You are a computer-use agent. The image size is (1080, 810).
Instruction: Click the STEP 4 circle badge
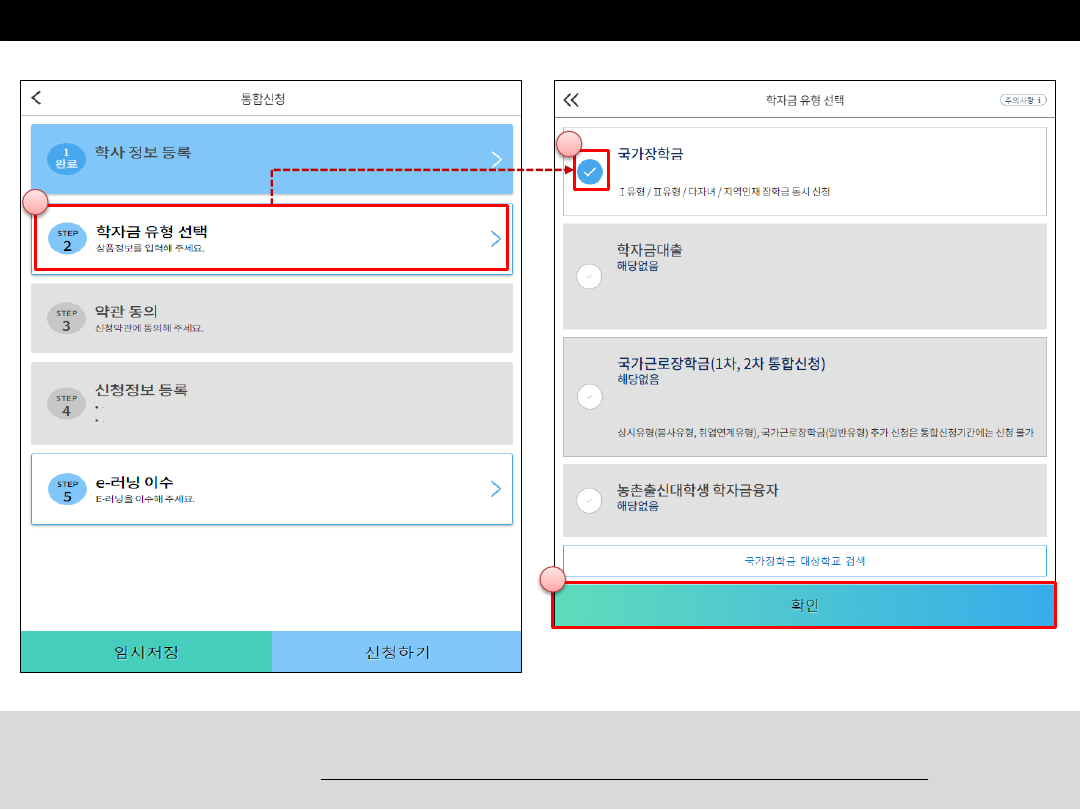66,403
